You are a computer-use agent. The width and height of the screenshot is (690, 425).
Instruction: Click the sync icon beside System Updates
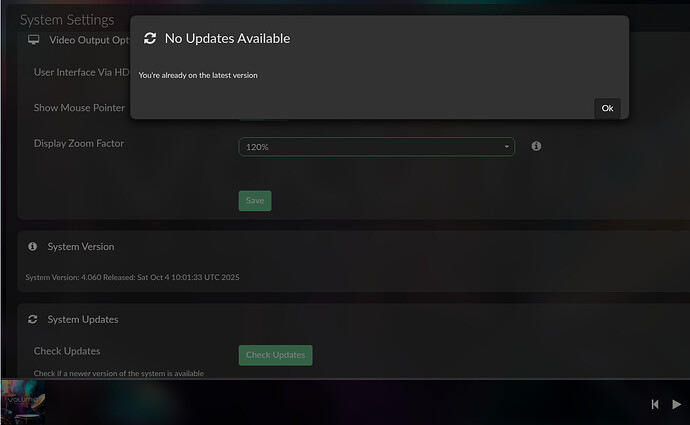(x=33, y=319)
